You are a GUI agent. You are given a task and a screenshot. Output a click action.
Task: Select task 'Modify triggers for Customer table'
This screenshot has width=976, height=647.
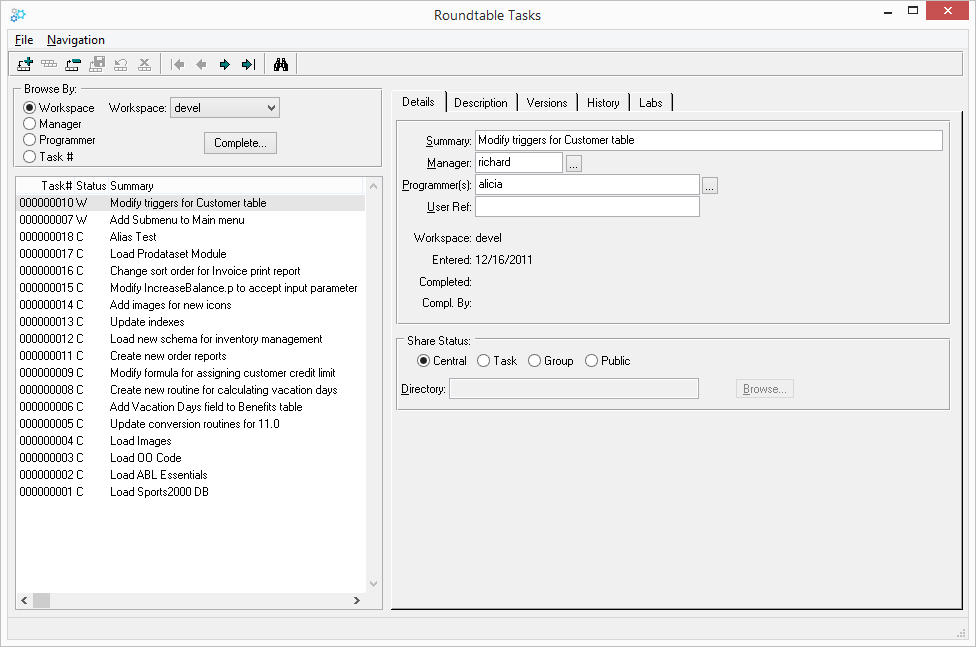(x=190, y=203)
